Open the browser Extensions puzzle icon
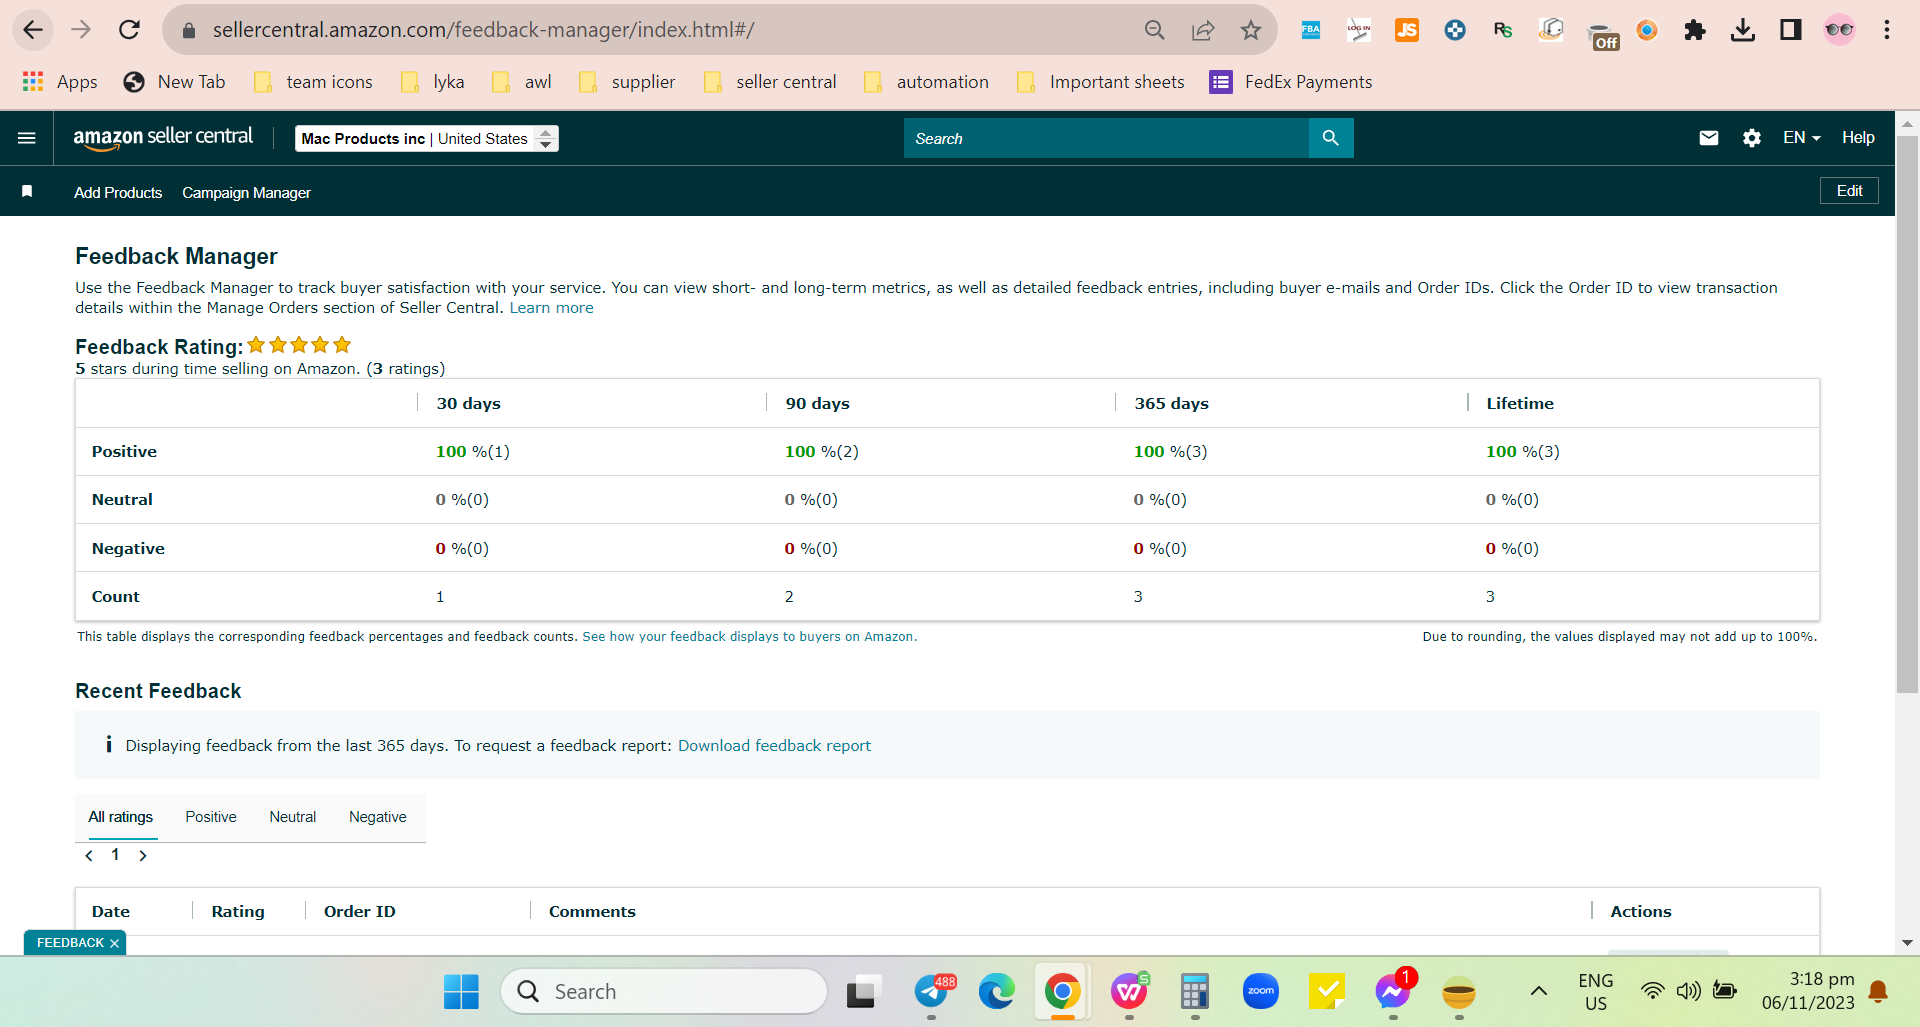Screen dimensions: 1920x1027 coord(1695,30)
